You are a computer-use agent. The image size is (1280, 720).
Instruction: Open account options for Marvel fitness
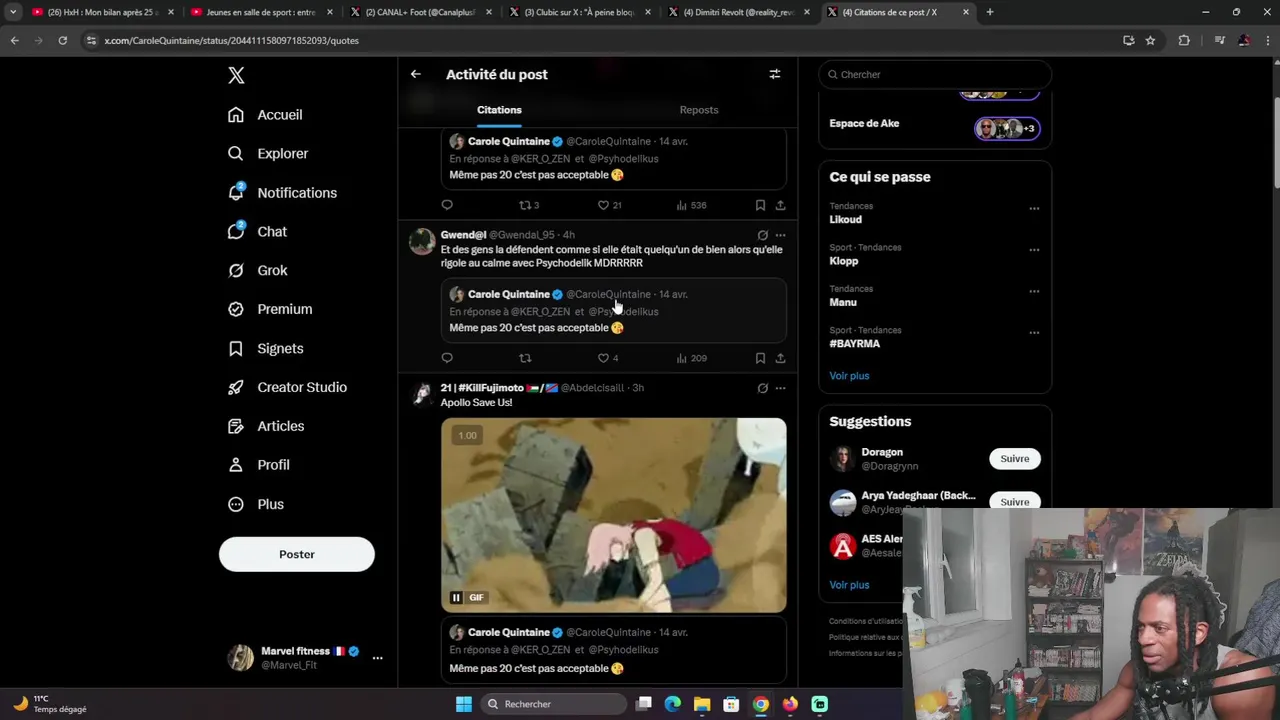377,658
